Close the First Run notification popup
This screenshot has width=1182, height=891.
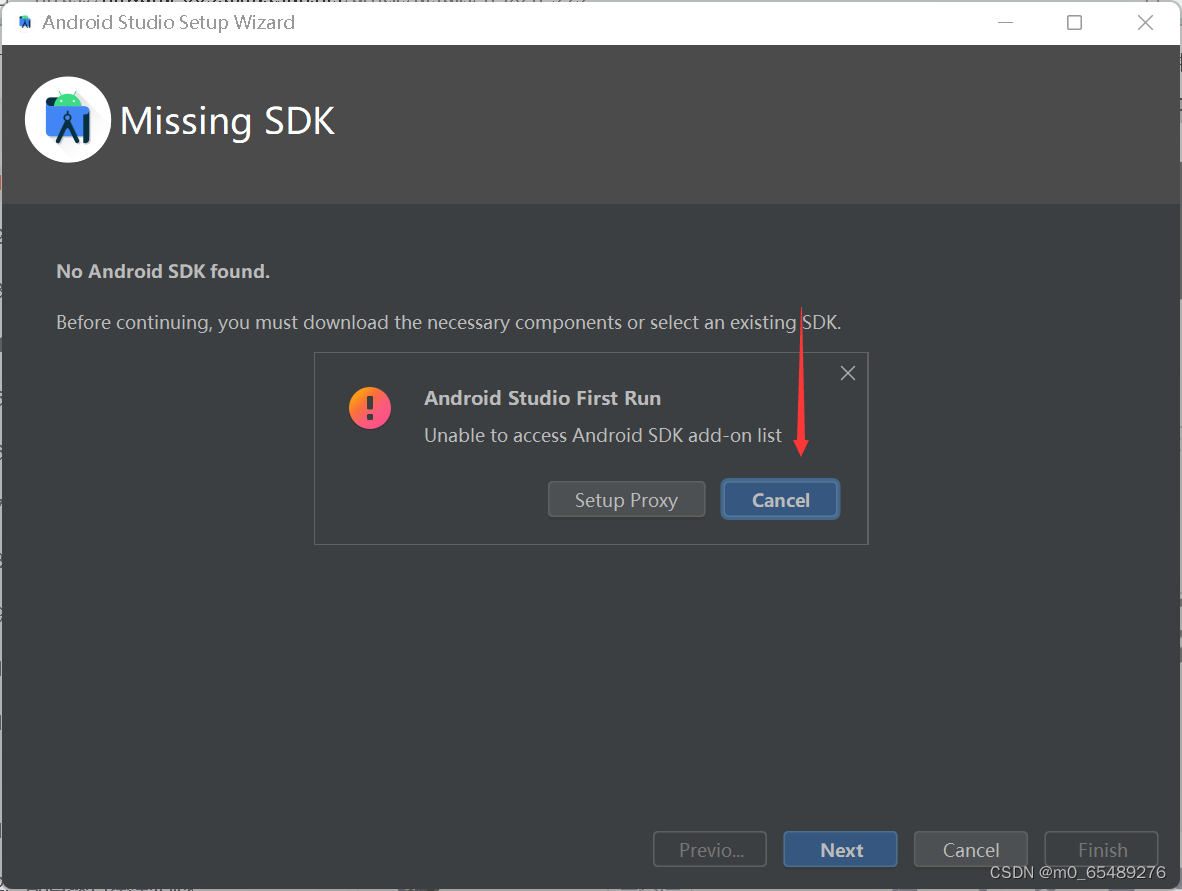pyautogui.click(x=848, y=373)
